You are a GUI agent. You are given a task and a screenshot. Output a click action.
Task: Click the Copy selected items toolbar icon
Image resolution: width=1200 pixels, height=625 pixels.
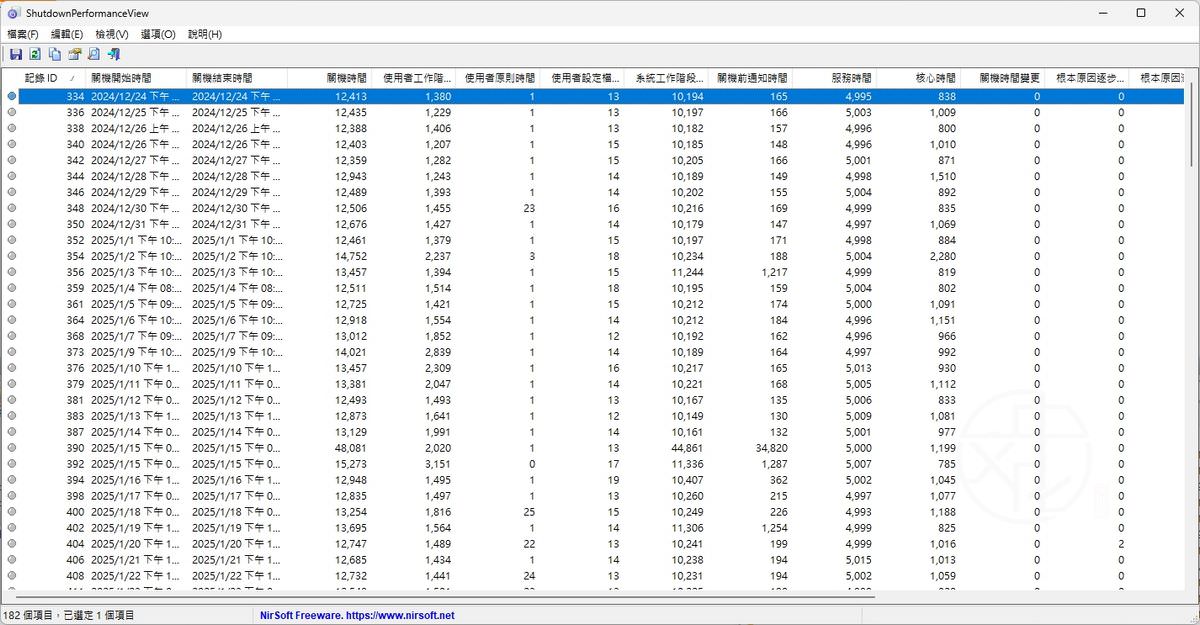pyautogui.click(x=55, y=54)
